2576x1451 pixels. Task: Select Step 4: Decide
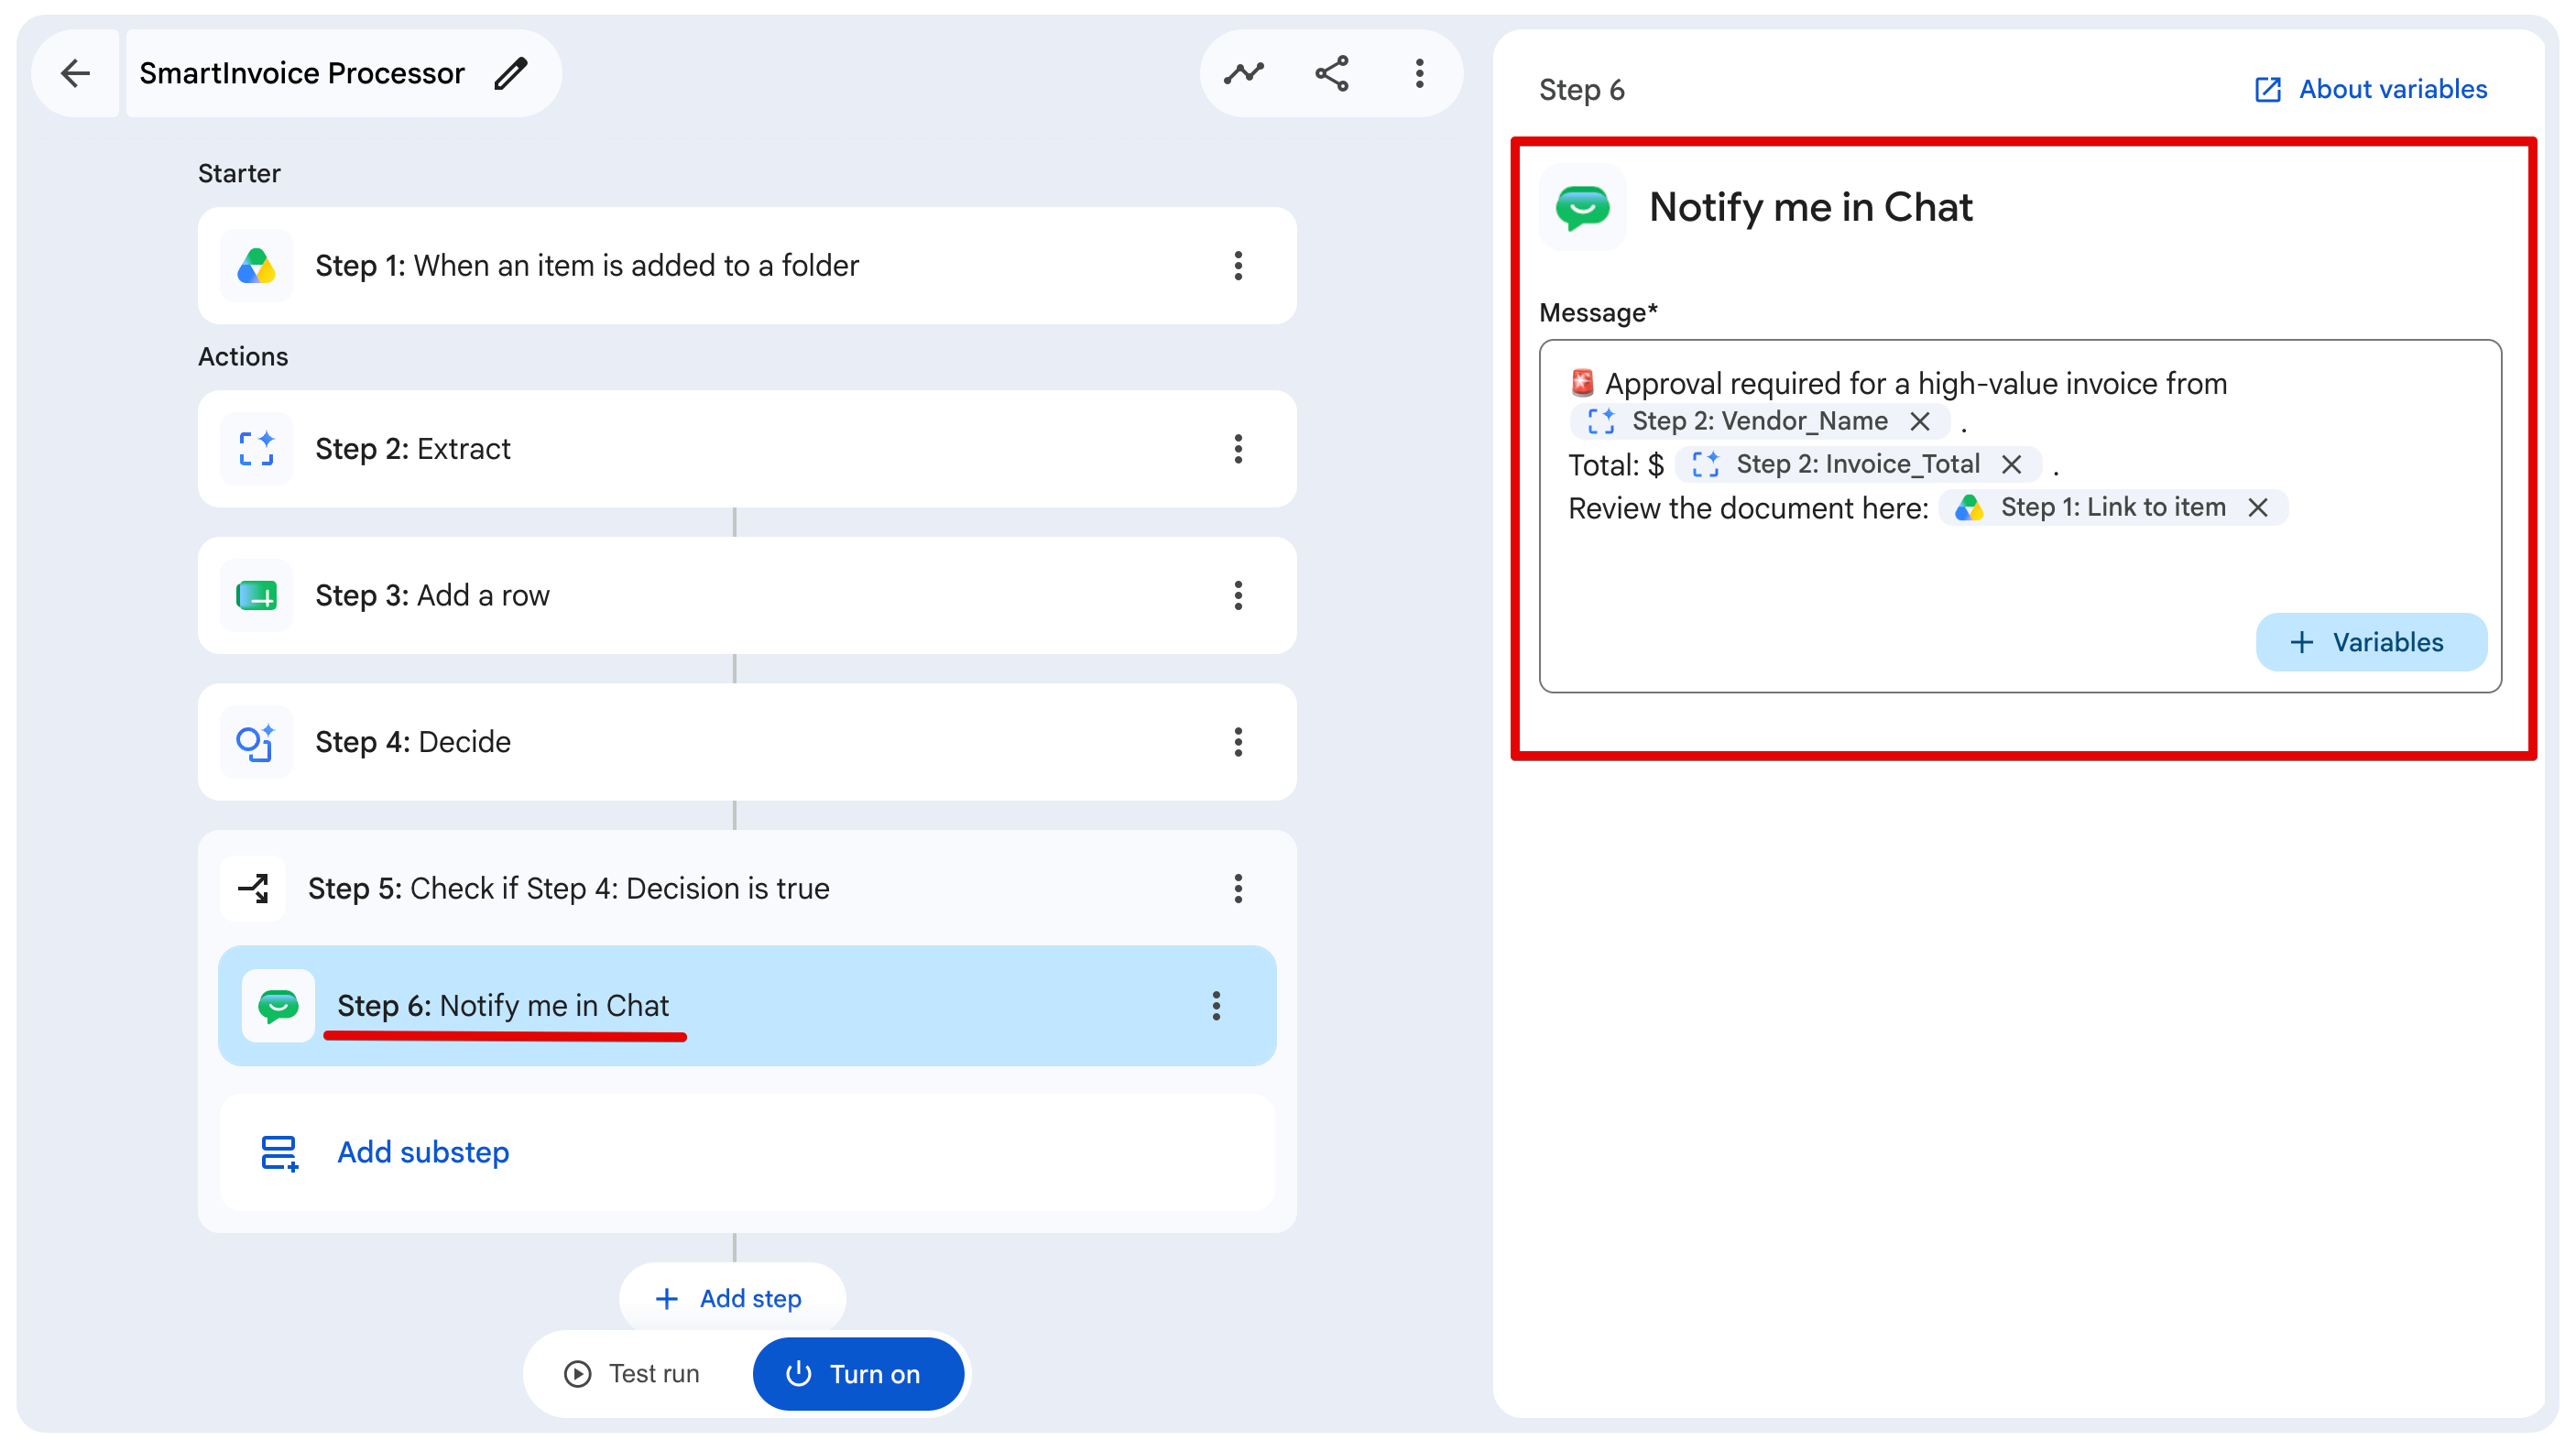pyautogui.click(x=747, y=742)
